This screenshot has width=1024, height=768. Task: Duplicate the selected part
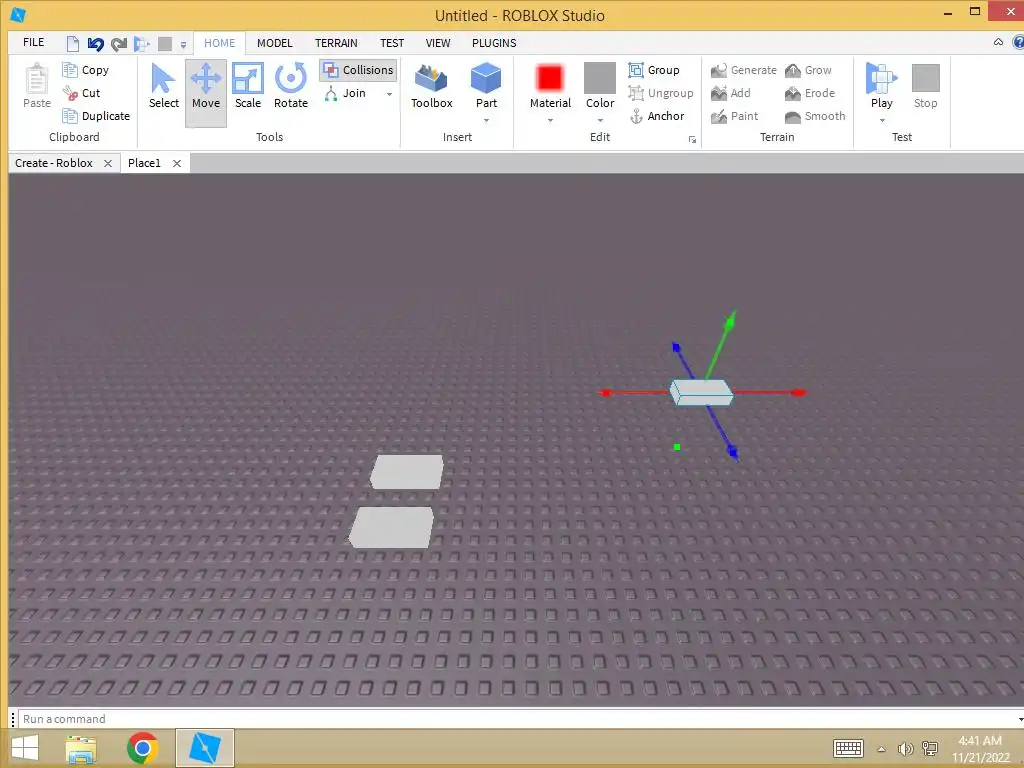click(96, 116)
